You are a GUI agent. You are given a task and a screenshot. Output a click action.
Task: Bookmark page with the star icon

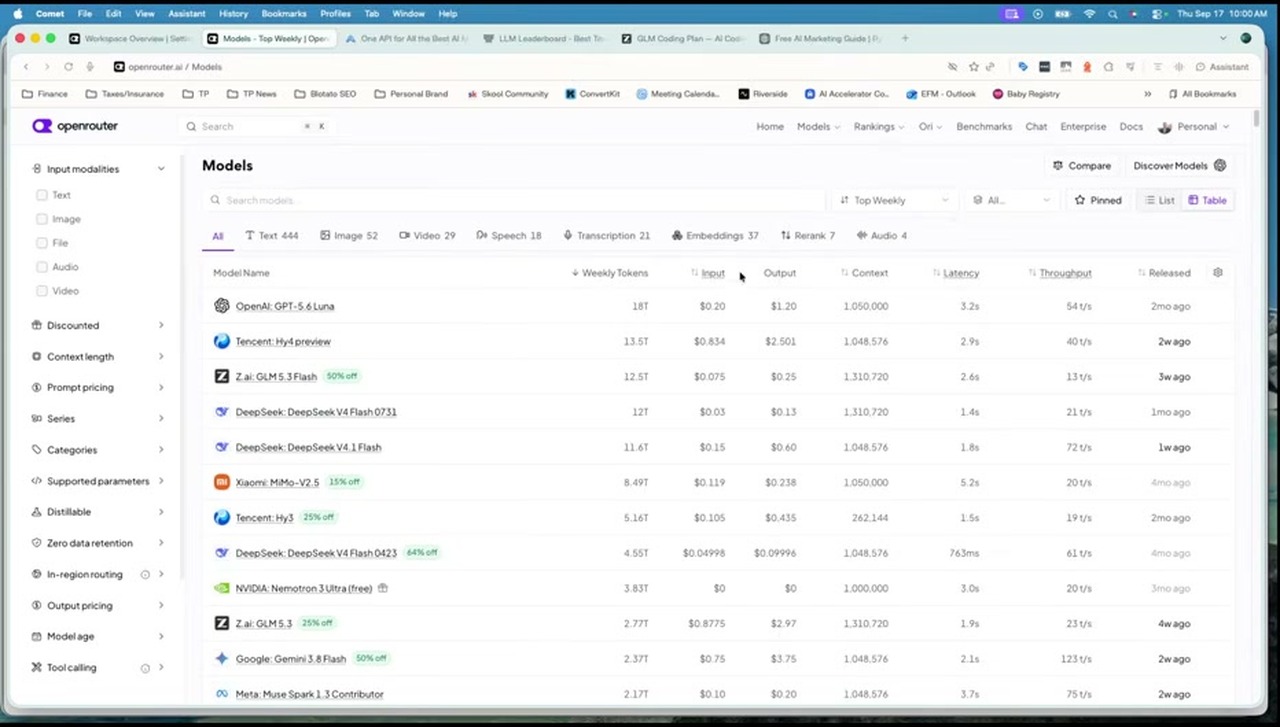point(973,67)
